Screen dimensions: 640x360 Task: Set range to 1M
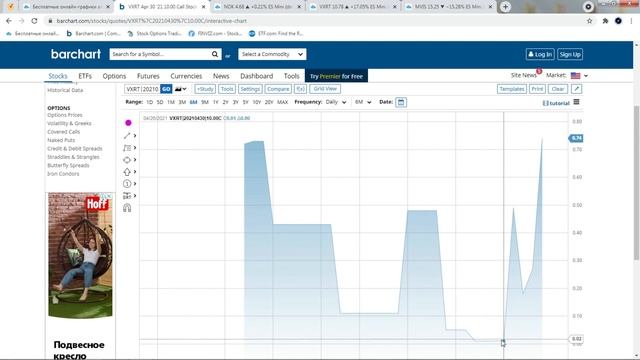click(x=171, y=102)
